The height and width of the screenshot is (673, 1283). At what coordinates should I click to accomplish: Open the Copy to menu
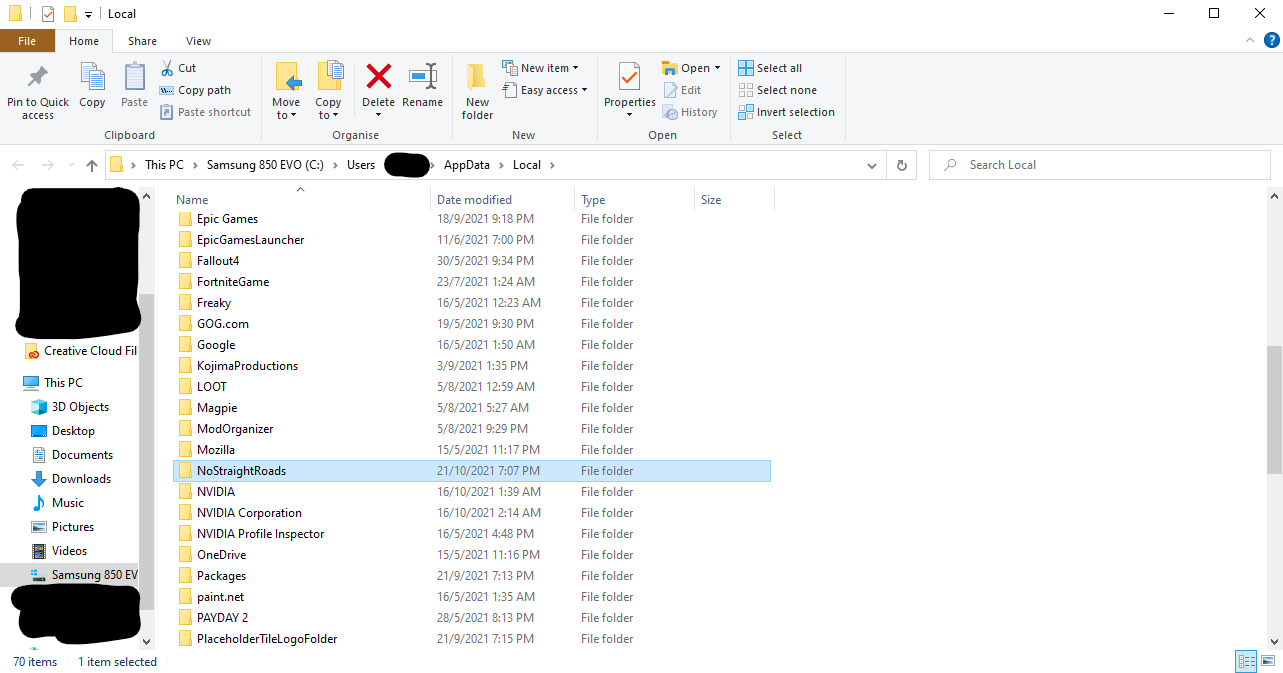point(328,91)
